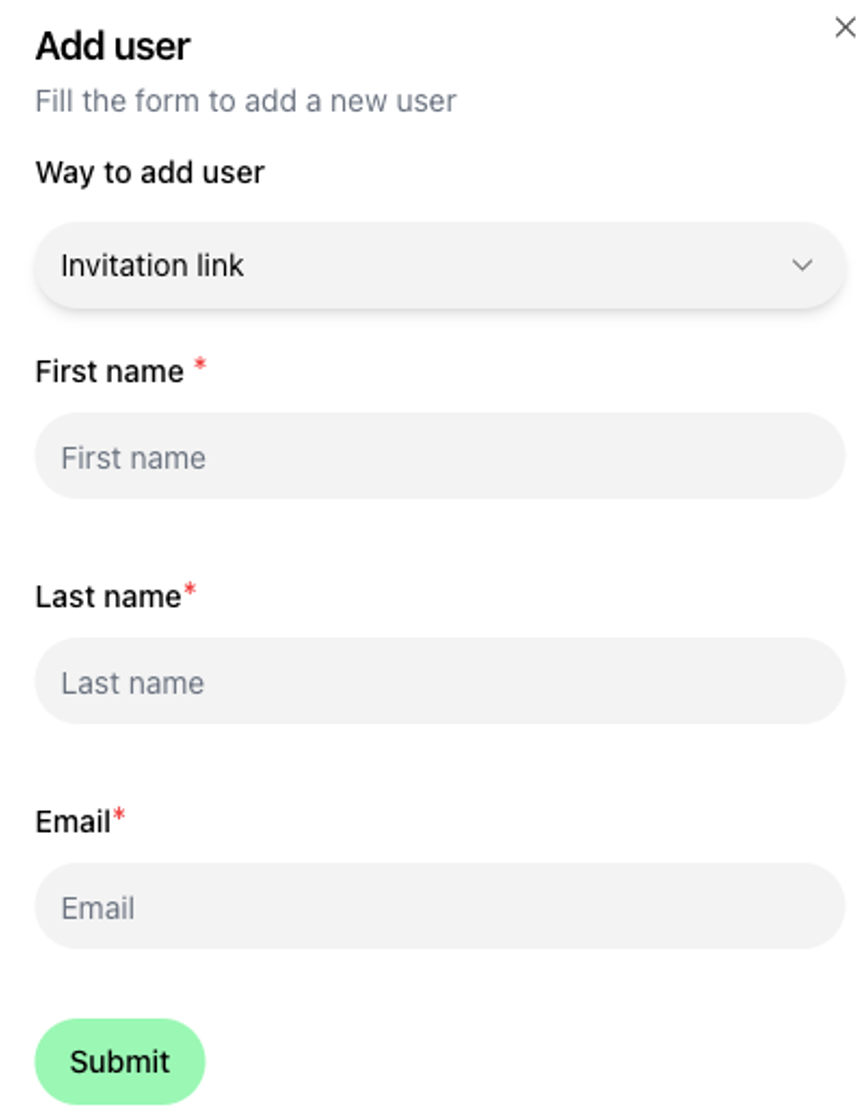Click the red asterisk beside Last name
Screen dimensions: 861x1117
(190, 590)
